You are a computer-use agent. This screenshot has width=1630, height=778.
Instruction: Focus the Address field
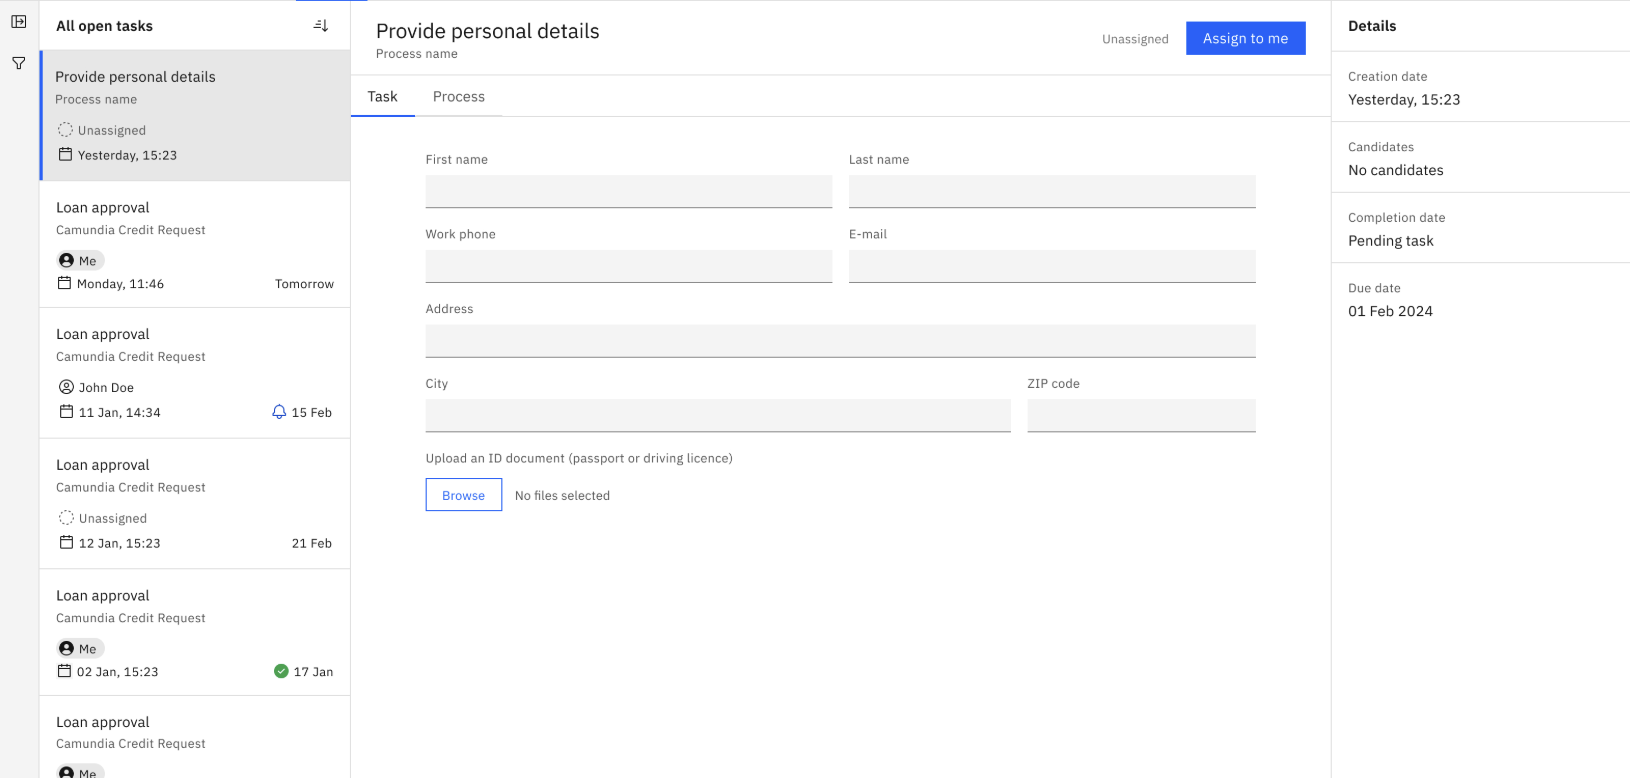841,341
